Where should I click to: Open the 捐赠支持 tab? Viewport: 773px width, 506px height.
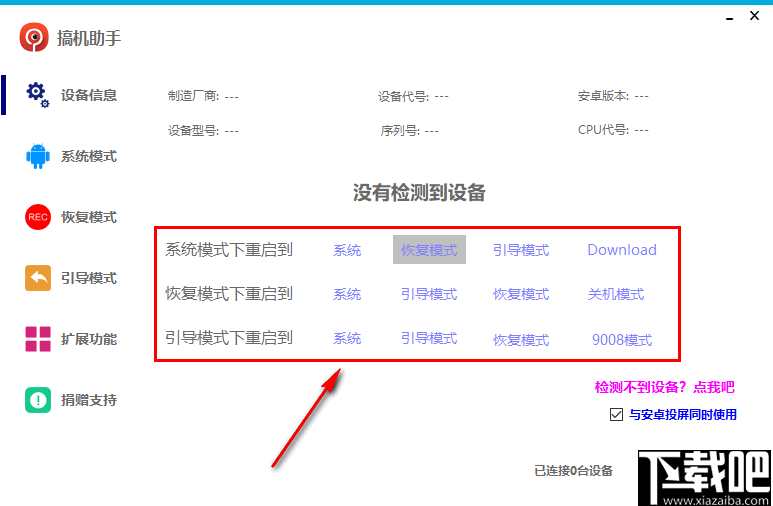[x=89, y=400]
